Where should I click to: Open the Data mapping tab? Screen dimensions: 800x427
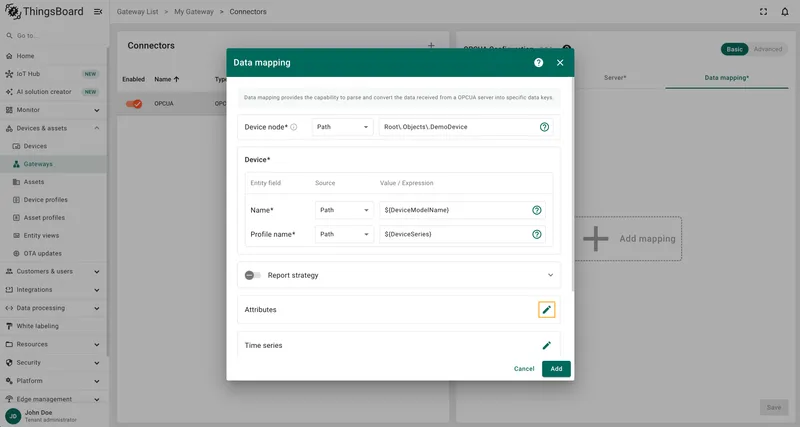727,78
